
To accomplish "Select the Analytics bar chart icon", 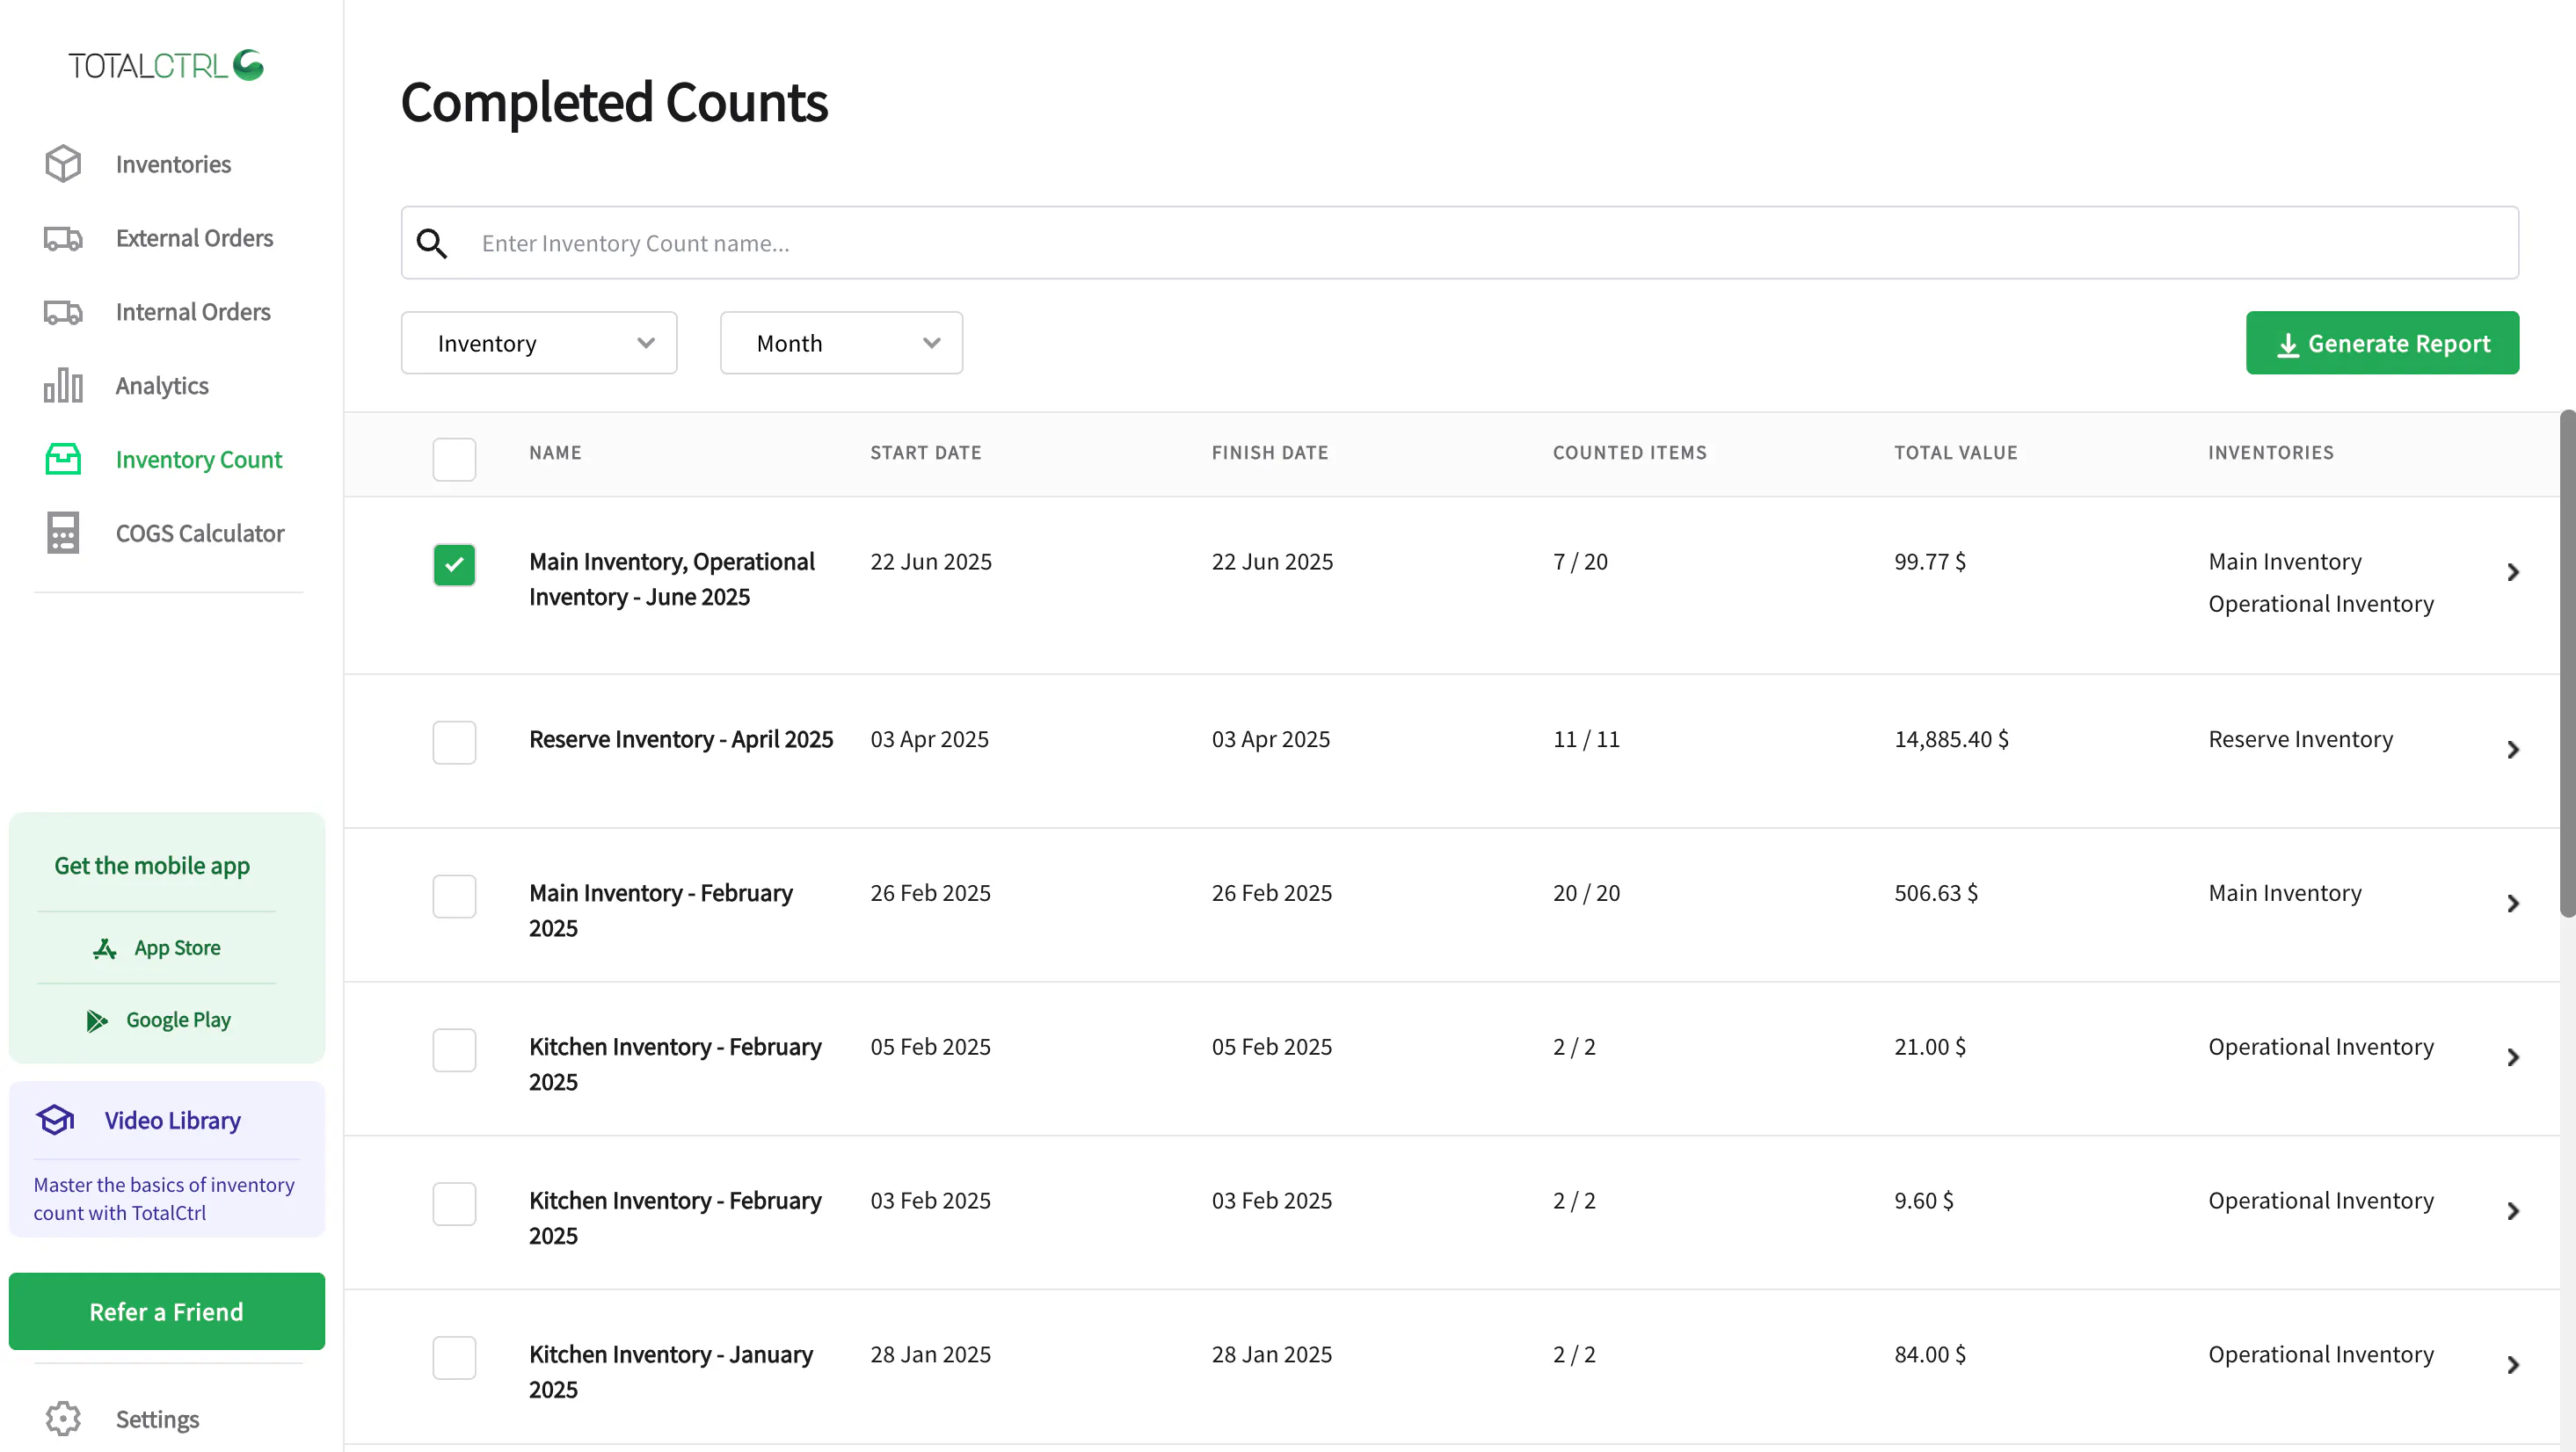I will pos(63,385).
